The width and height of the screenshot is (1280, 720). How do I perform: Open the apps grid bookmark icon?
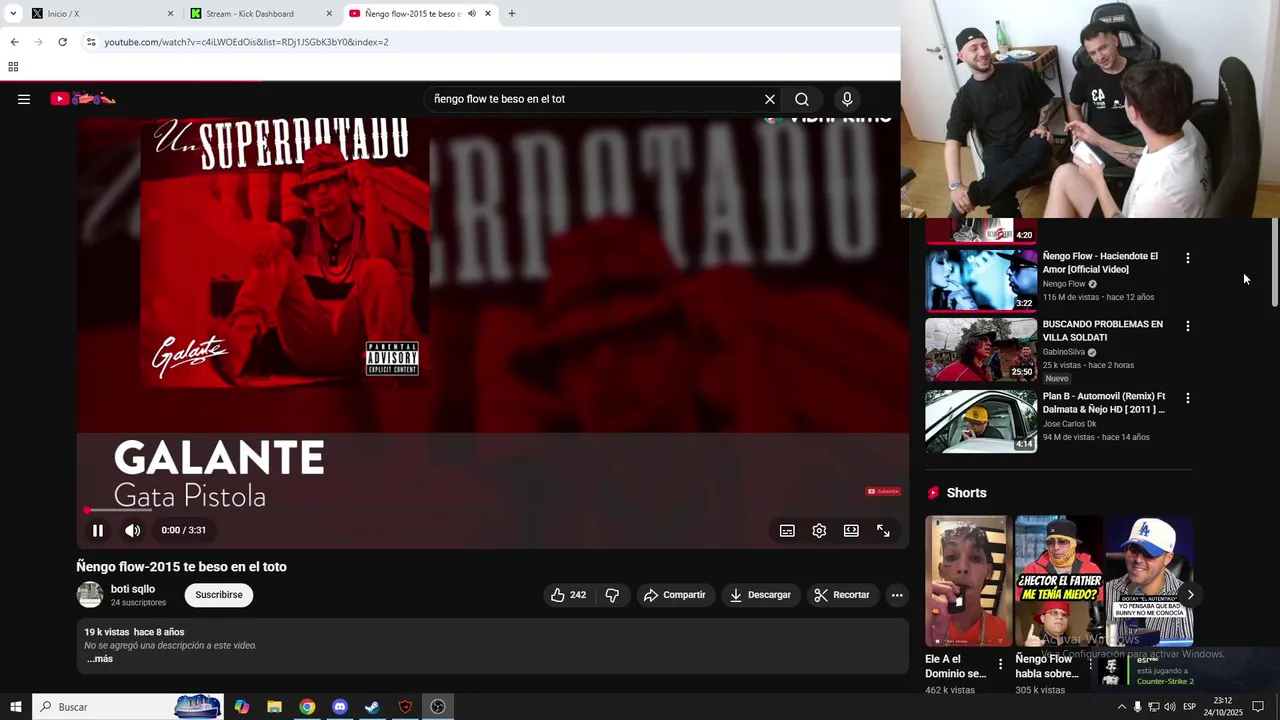click(x=13, y=67)
